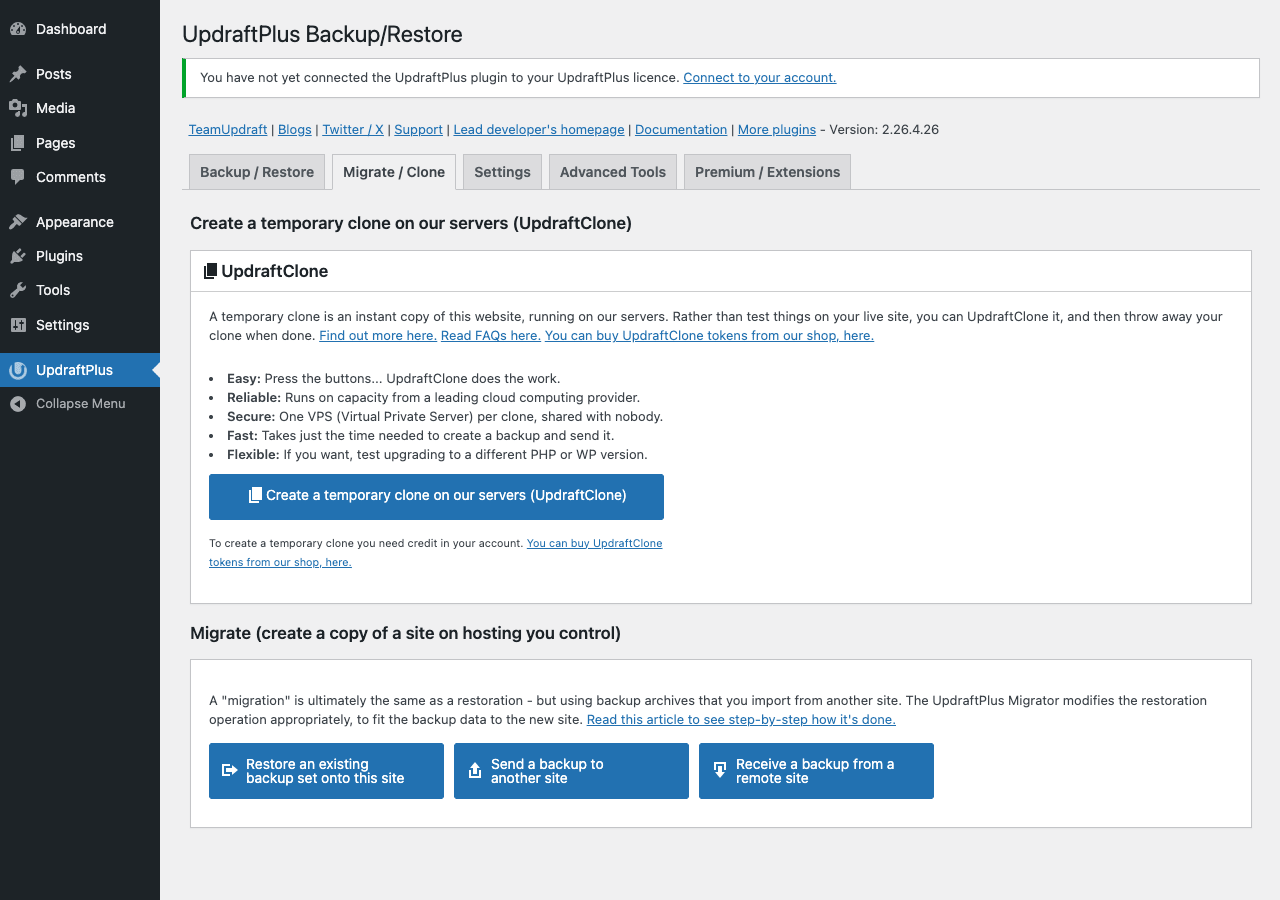
Task: Click the copy icon beside UpdraftClone heading
Action: [210, 271]
